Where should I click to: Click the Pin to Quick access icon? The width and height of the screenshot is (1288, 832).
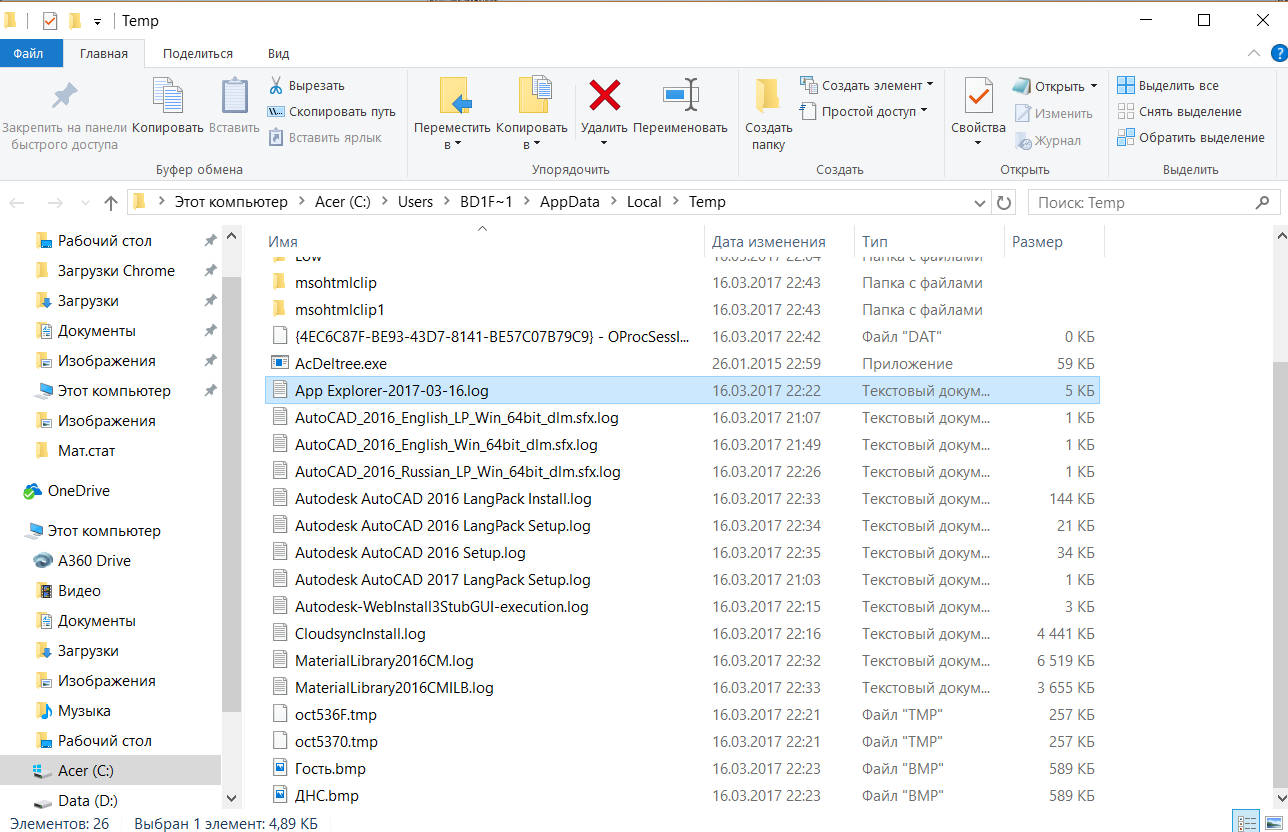click(64, 96)
